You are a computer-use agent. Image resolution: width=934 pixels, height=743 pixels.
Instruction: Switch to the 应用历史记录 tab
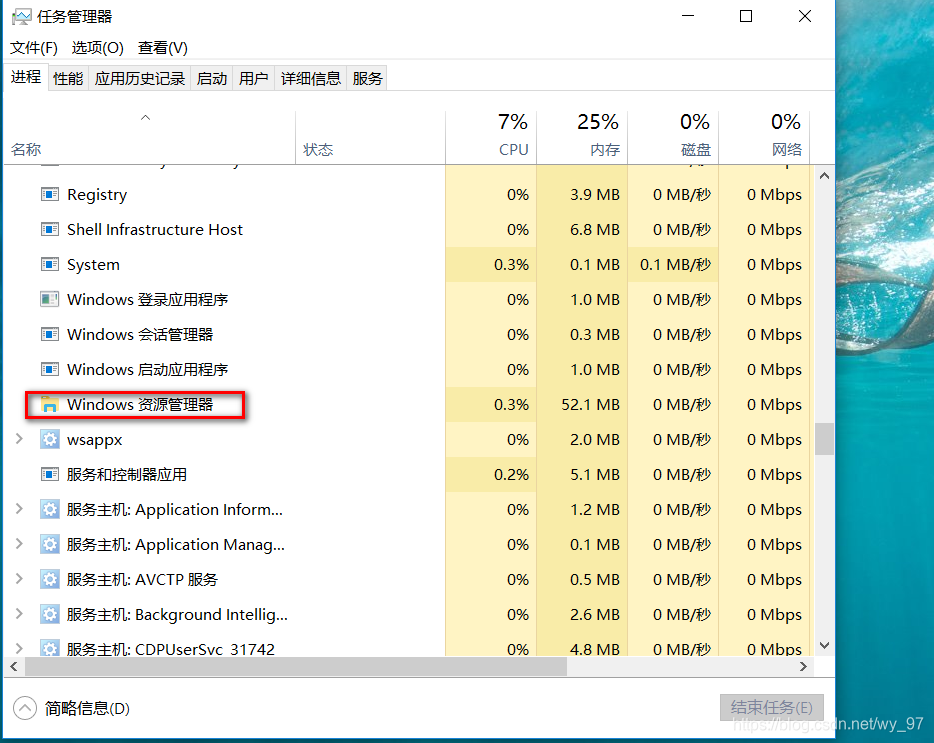point(140,79)
